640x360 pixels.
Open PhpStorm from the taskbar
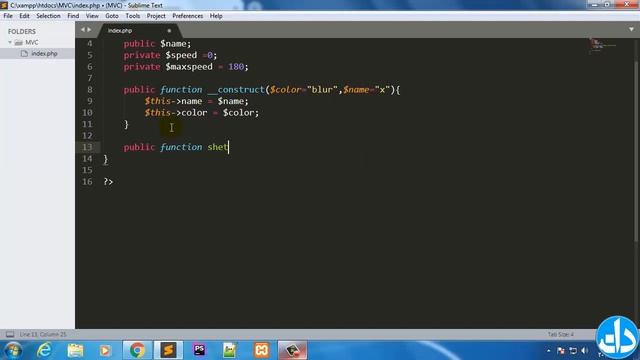(199, 350)
